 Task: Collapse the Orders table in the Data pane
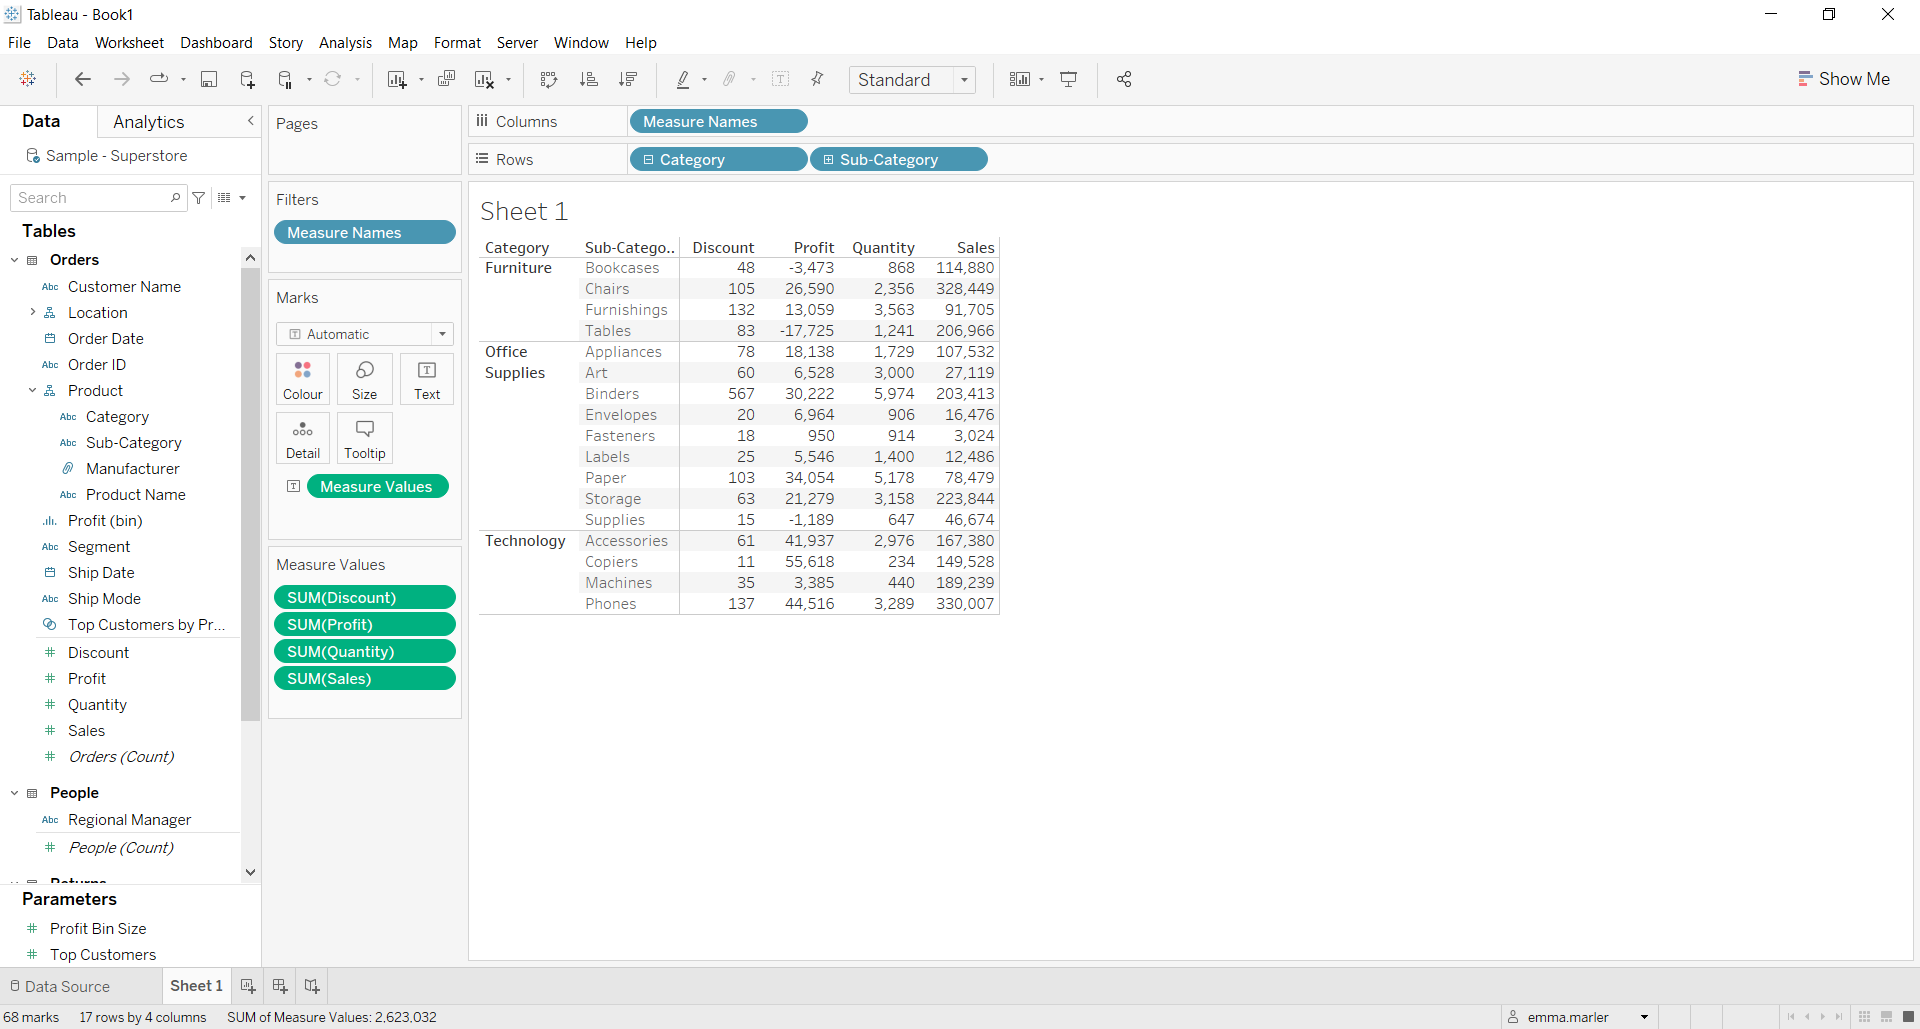click(14, 259)
